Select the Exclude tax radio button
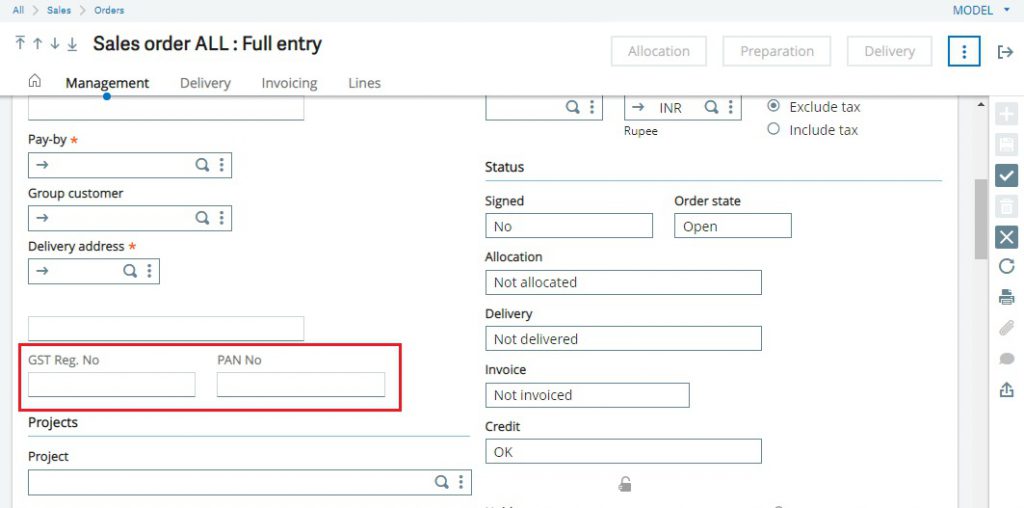The width and height of the screenshot is (1024, 508). click(x=774, y=106)
